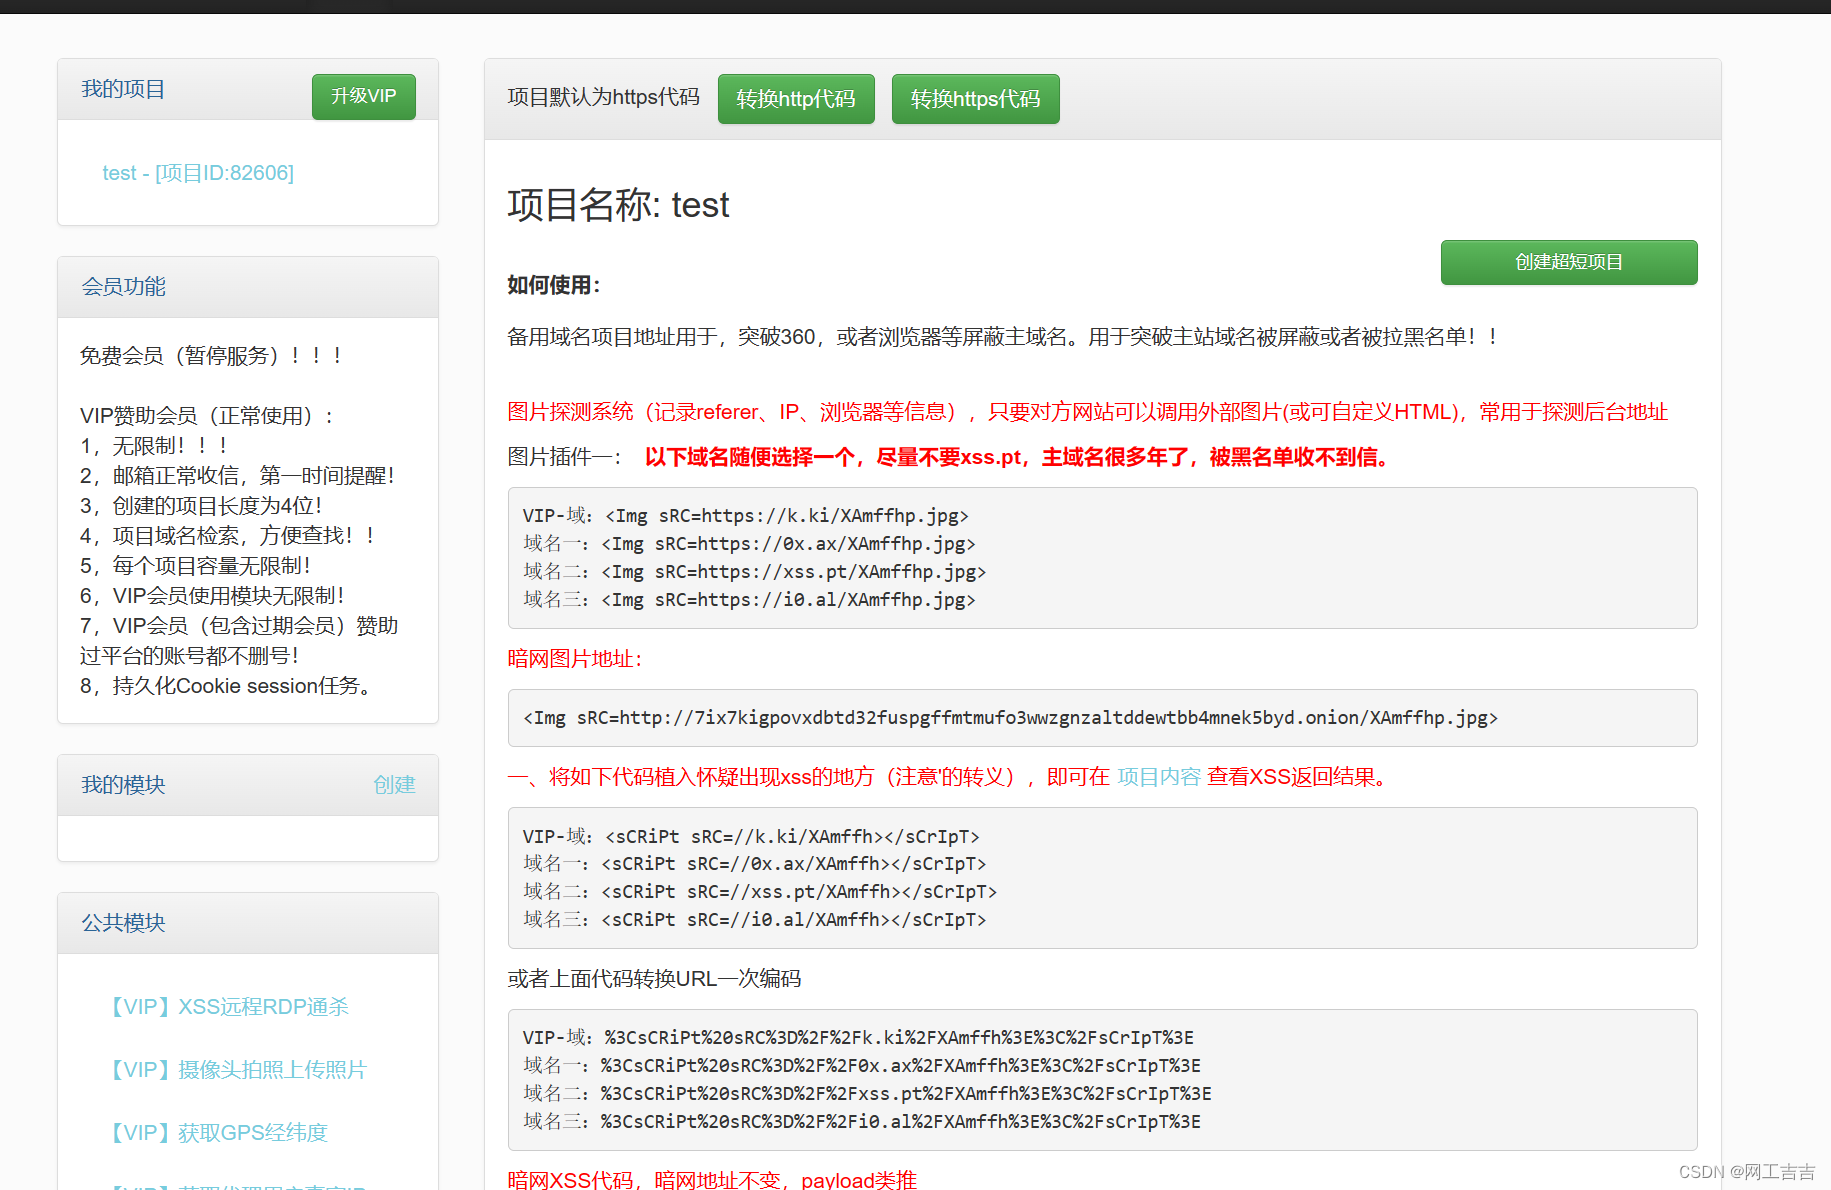Click the 会员功能 panel heading
The width and height of the screenshot is (1831, 1190).
123,286
